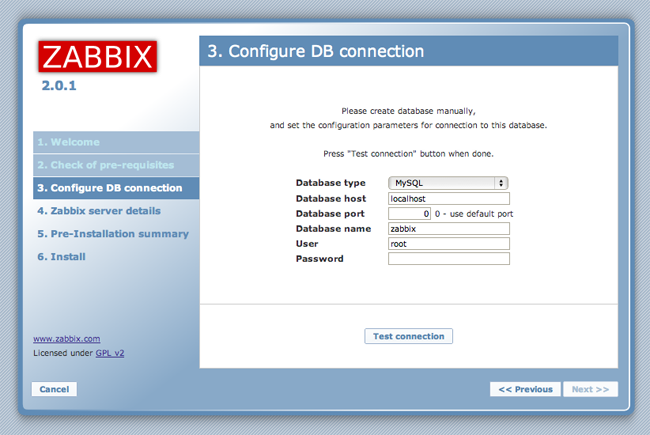Click the ZABBIX logo
This screenshot has width=650, height=435.
(98, 57)
